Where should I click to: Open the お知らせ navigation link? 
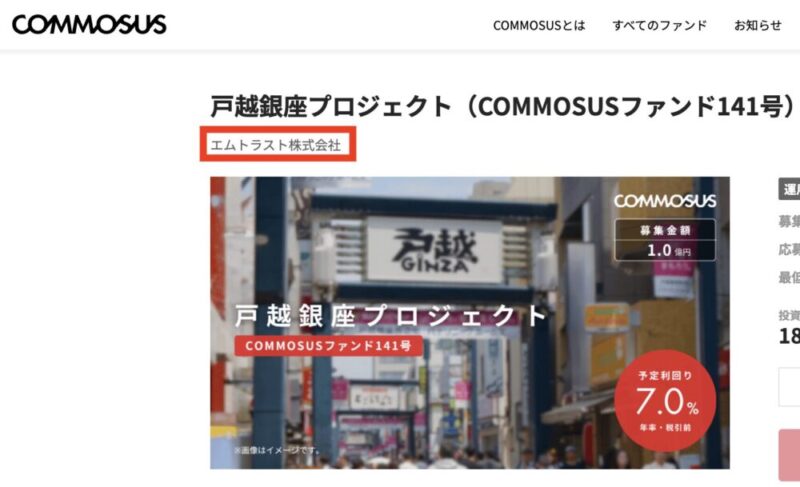(x=758, y=25)
